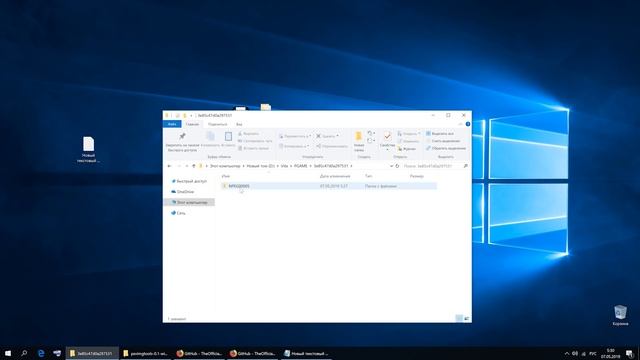Click PGAME in the address breadcrumb

[x=300, y=166]
